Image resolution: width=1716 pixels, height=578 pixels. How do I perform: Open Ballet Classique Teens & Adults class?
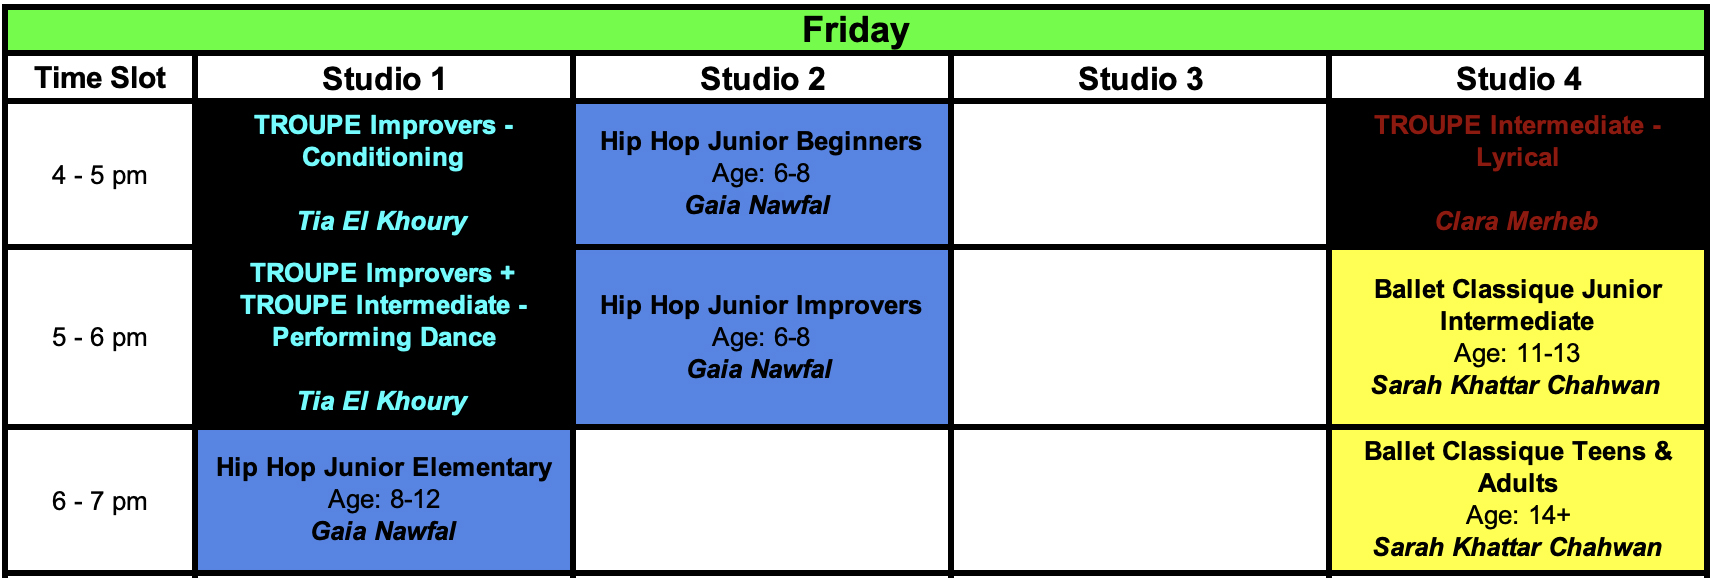click(x=1517, y=500)
